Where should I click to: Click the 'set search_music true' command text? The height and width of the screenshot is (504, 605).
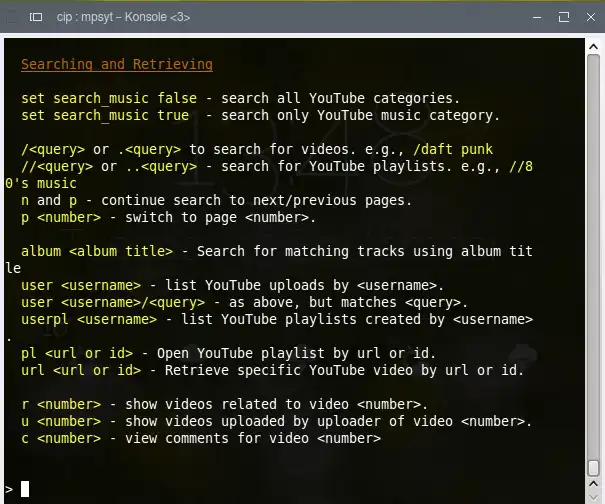click(105, 115)
